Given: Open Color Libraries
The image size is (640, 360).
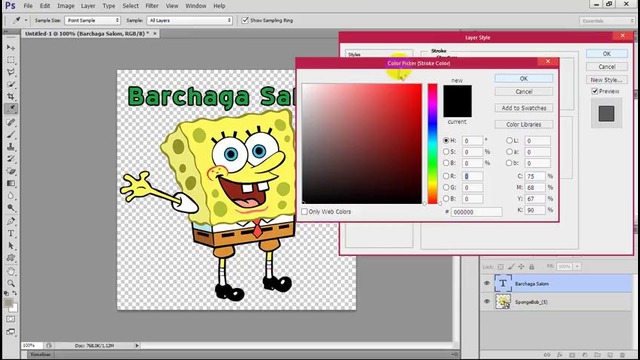Looking at the screenshot, I should pyautogui.click(x=524, y=124).
